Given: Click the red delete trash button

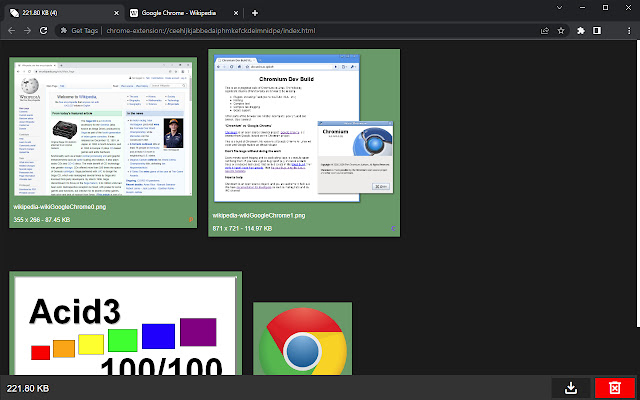Looking at the screenshot, I should (x=615, y=388).
